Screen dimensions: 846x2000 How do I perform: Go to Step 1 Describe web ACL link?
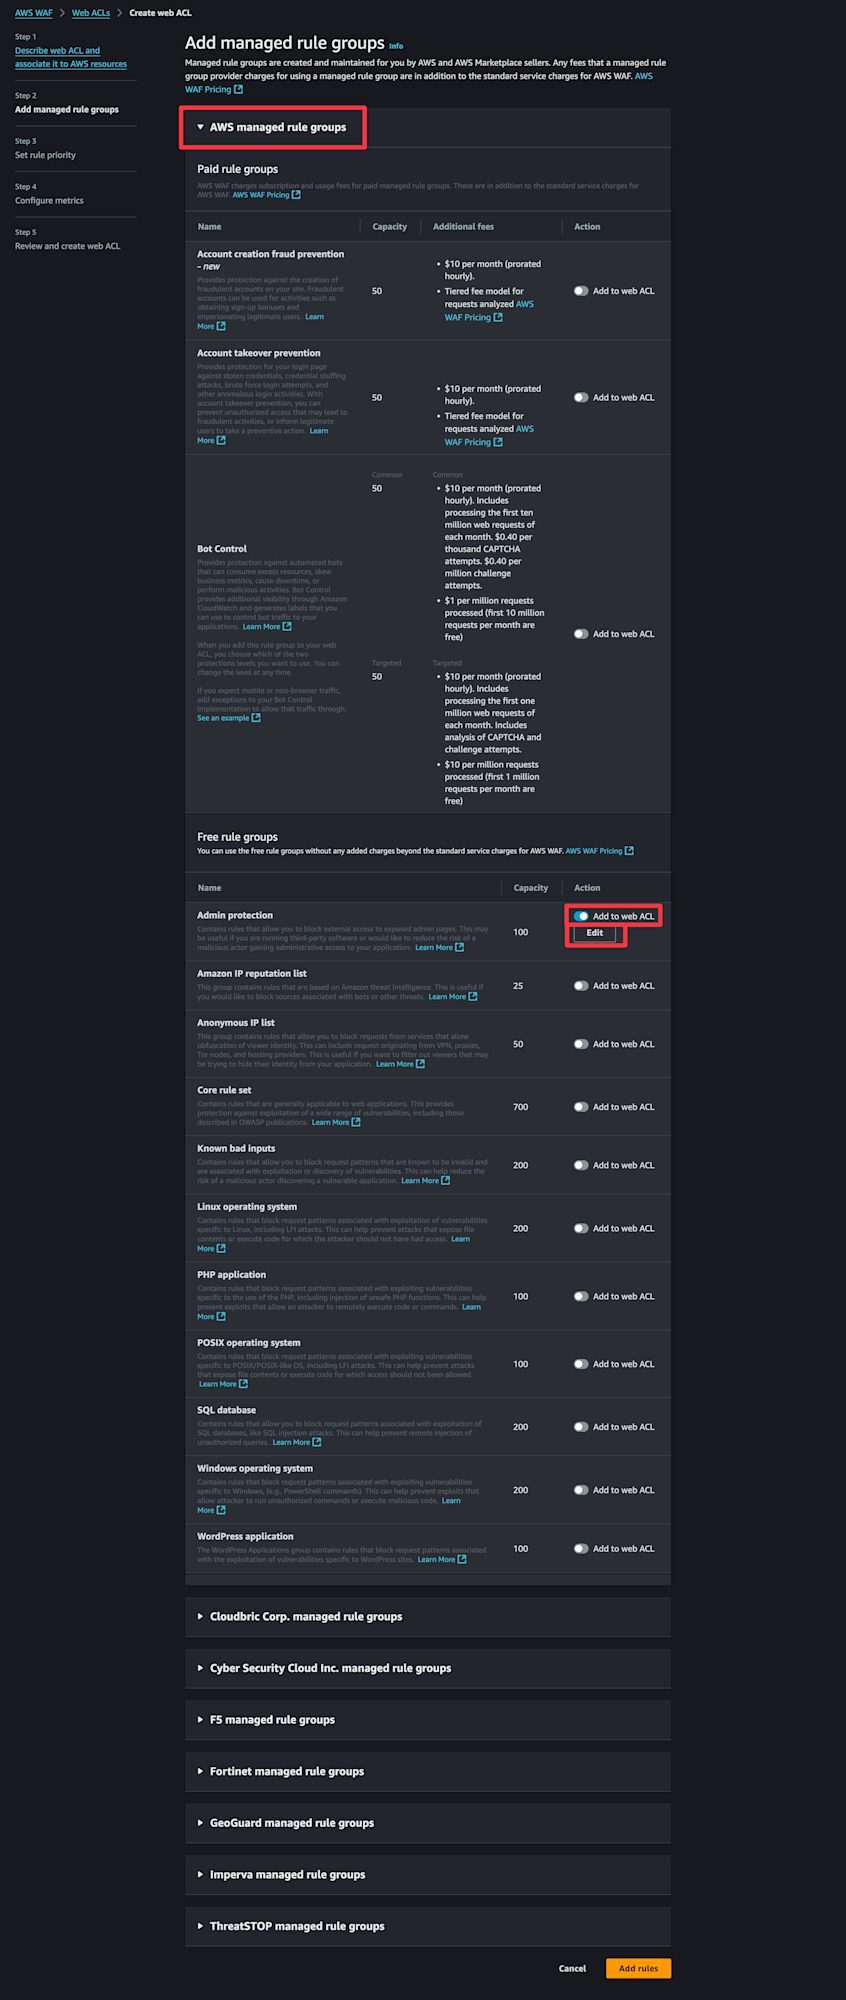click(x=71, y=57)
